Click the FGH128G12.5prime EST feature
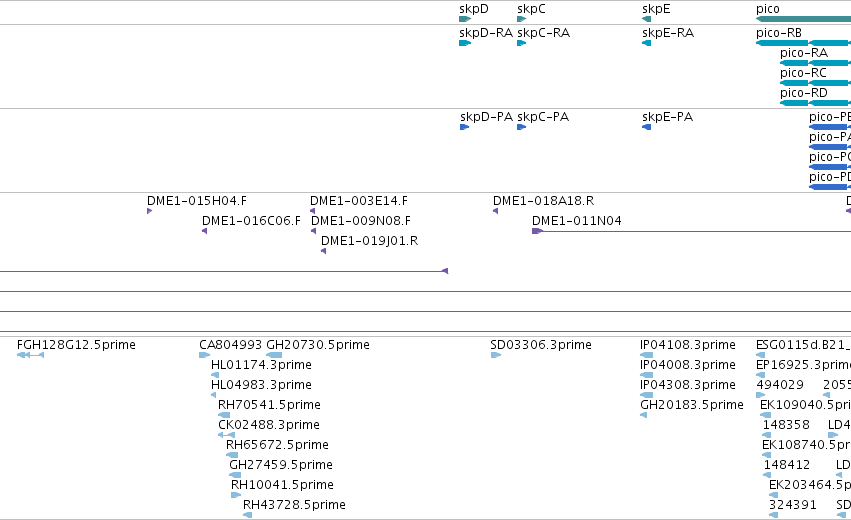This screenshot has width=851, height=520. (x=30, y=355)
